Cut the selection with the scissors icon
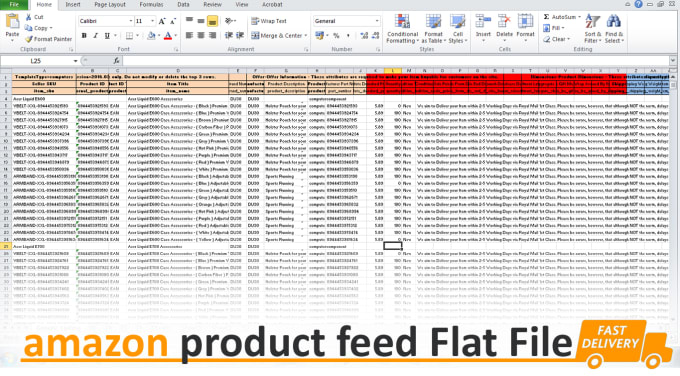The height and width of the screenshot is (376, 680). tap(29, 17)
